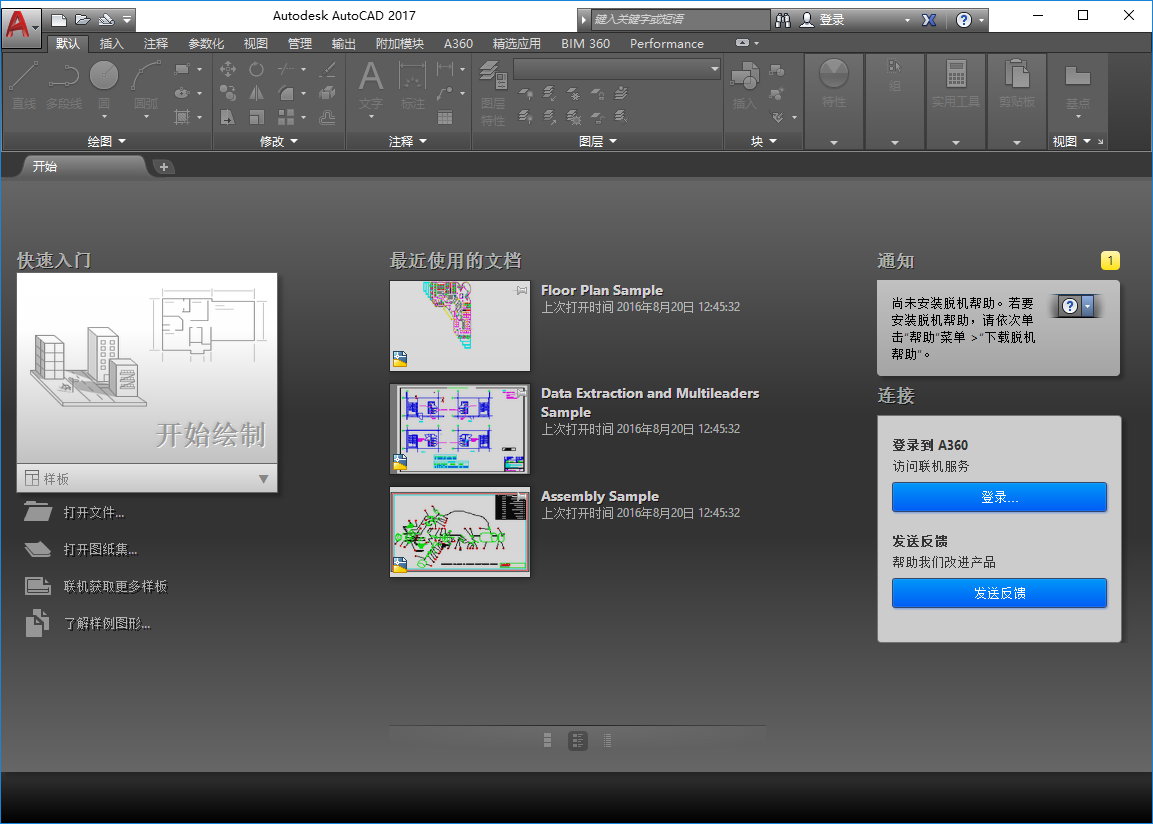Pin the Data Extraction and Multileaders Sample

pos(521,393)
